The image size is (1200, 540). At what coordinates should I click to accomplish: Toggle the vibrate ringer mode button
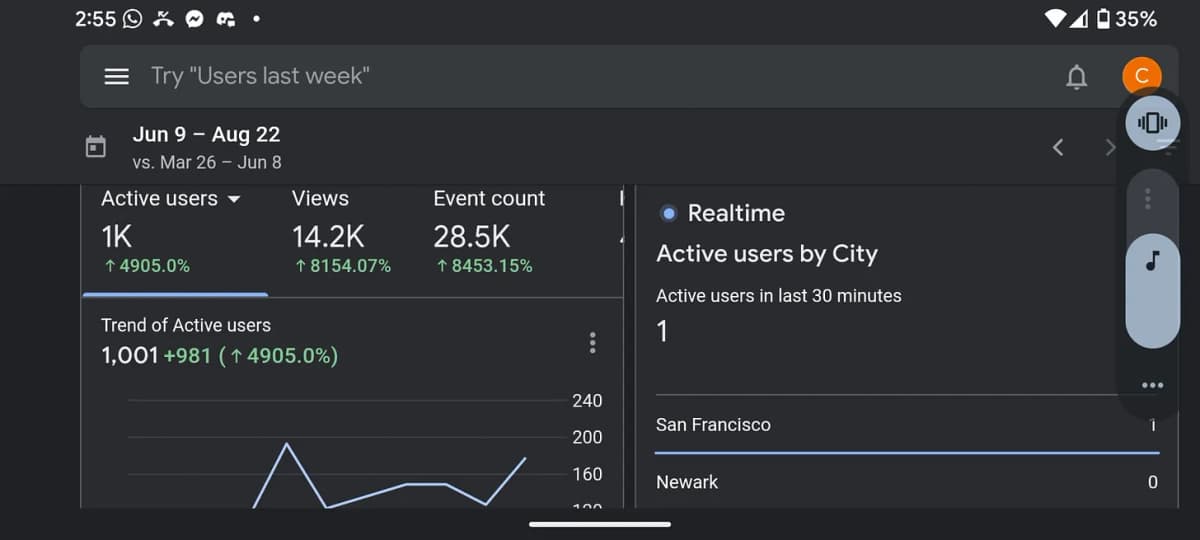pos(1152,123)
